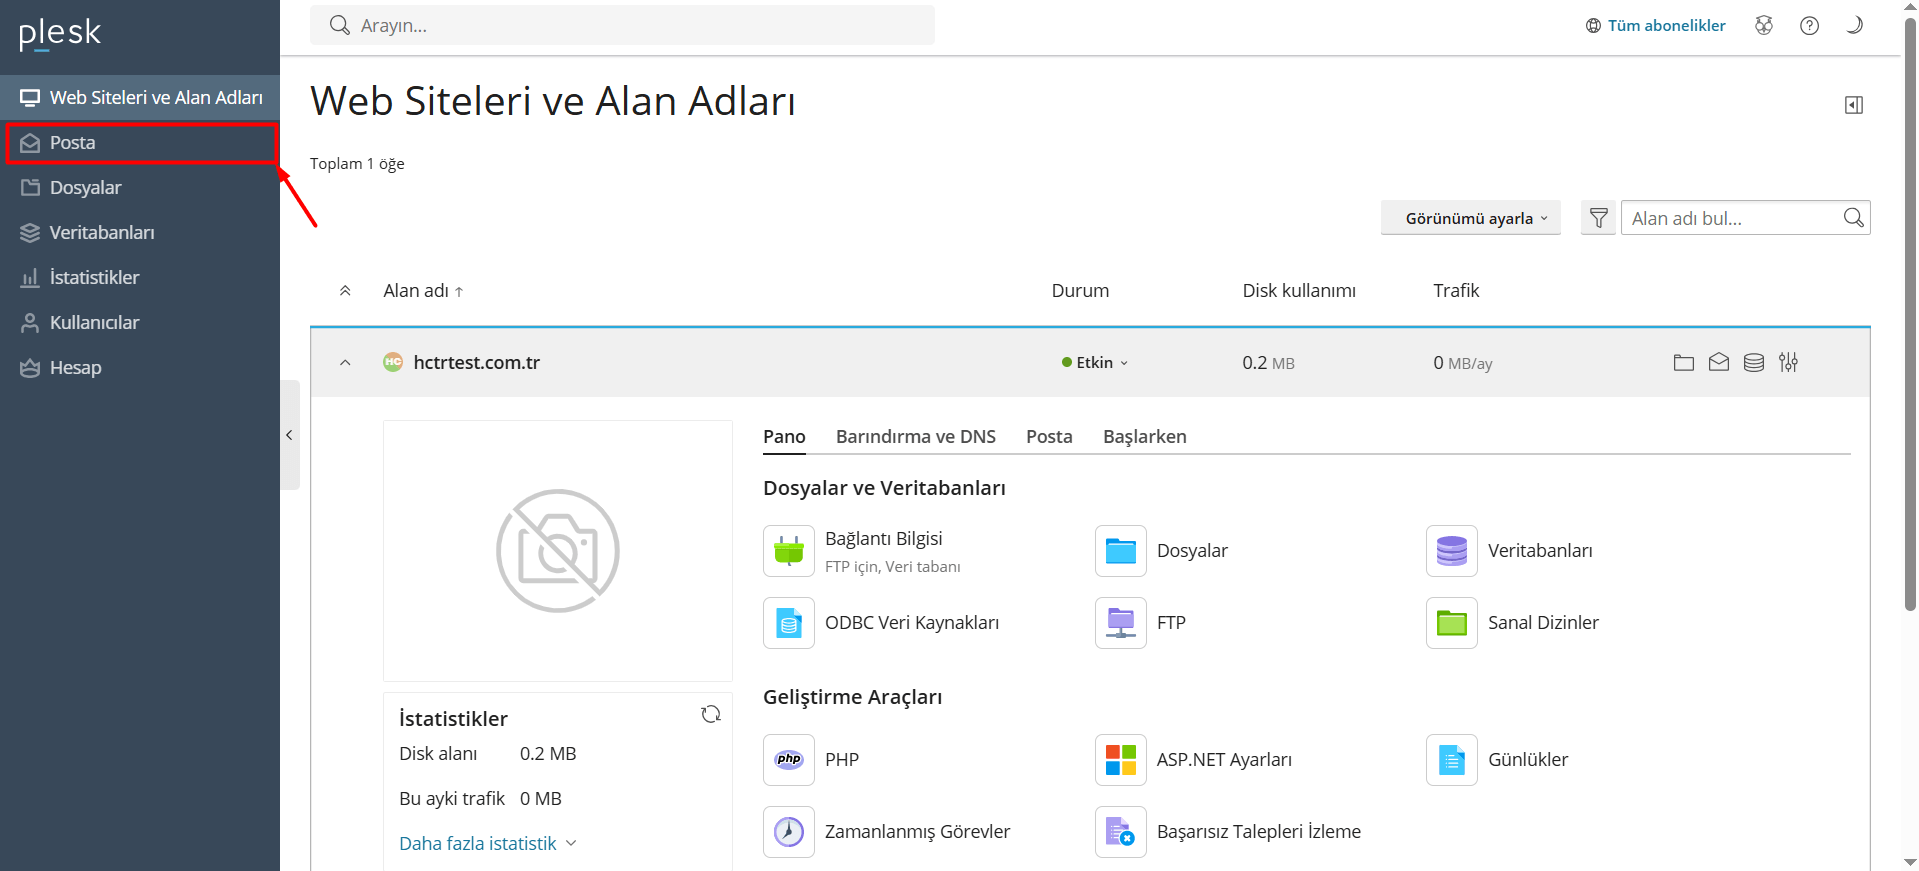Open Sanal Dizinler green folder icon
The image size is (1919, 871).
coord(1452,623)
